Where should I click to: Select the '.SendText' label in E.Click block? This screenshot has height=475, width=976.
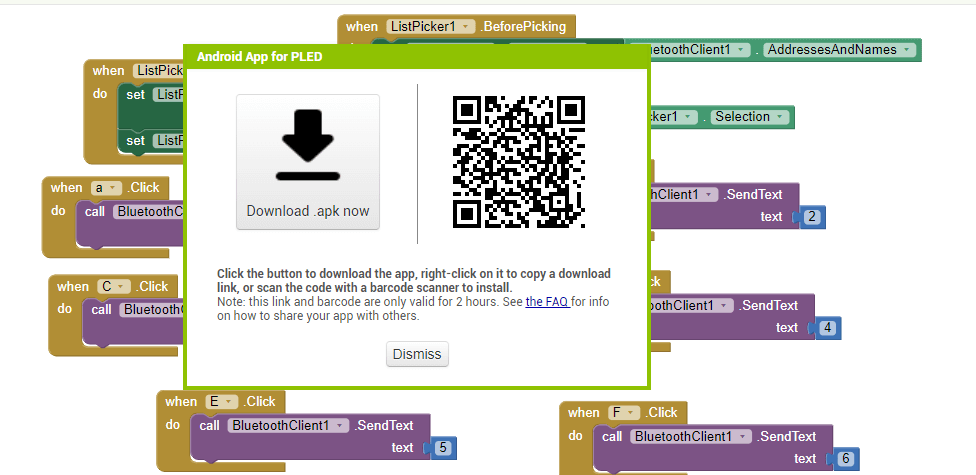point(384,425)
